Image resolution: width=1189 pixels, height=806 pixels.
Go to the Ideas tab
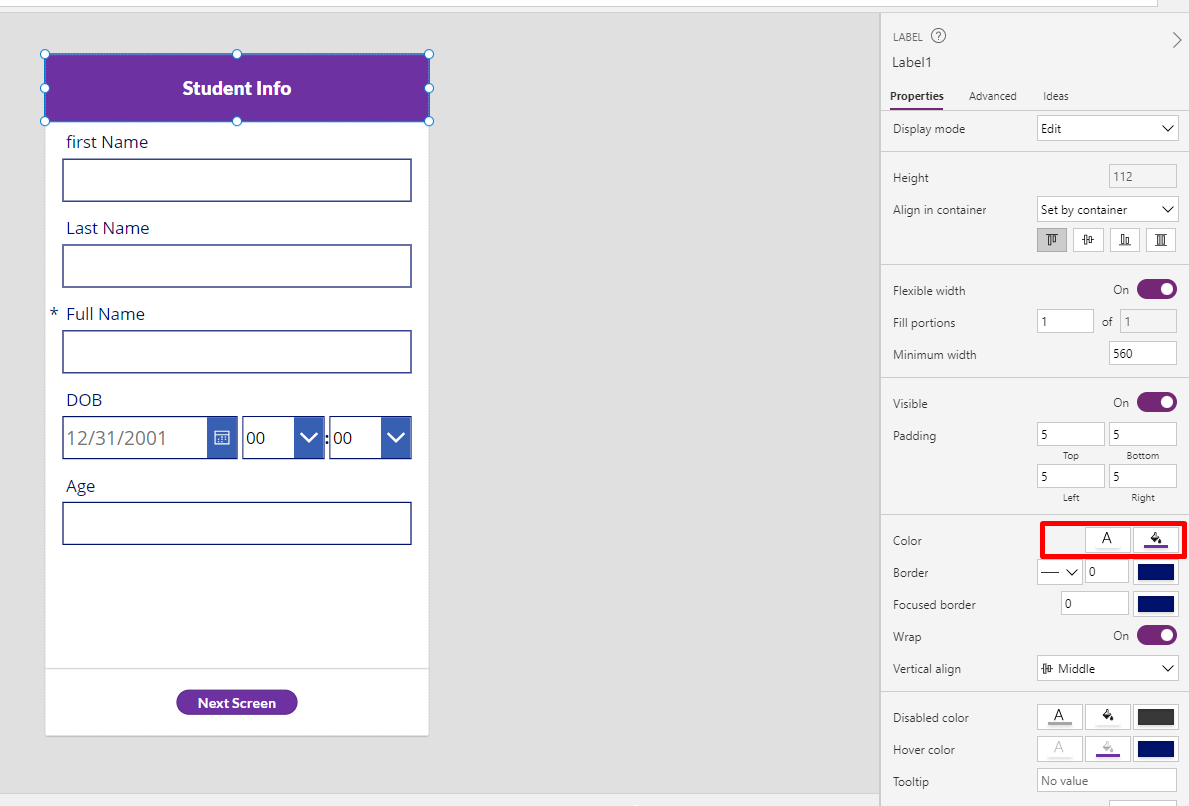pyautogui.click(x=1056, y=96)
